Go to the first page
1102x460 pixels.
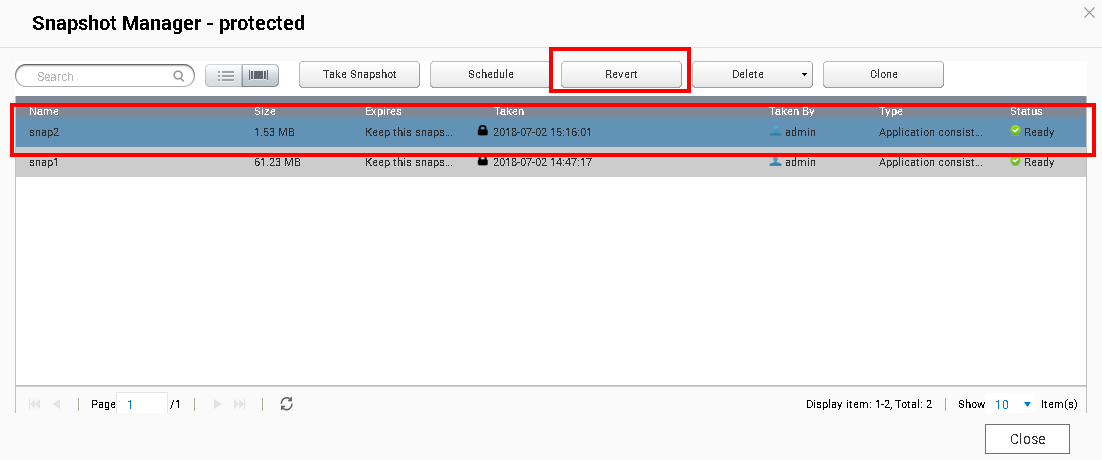[35, 404]
